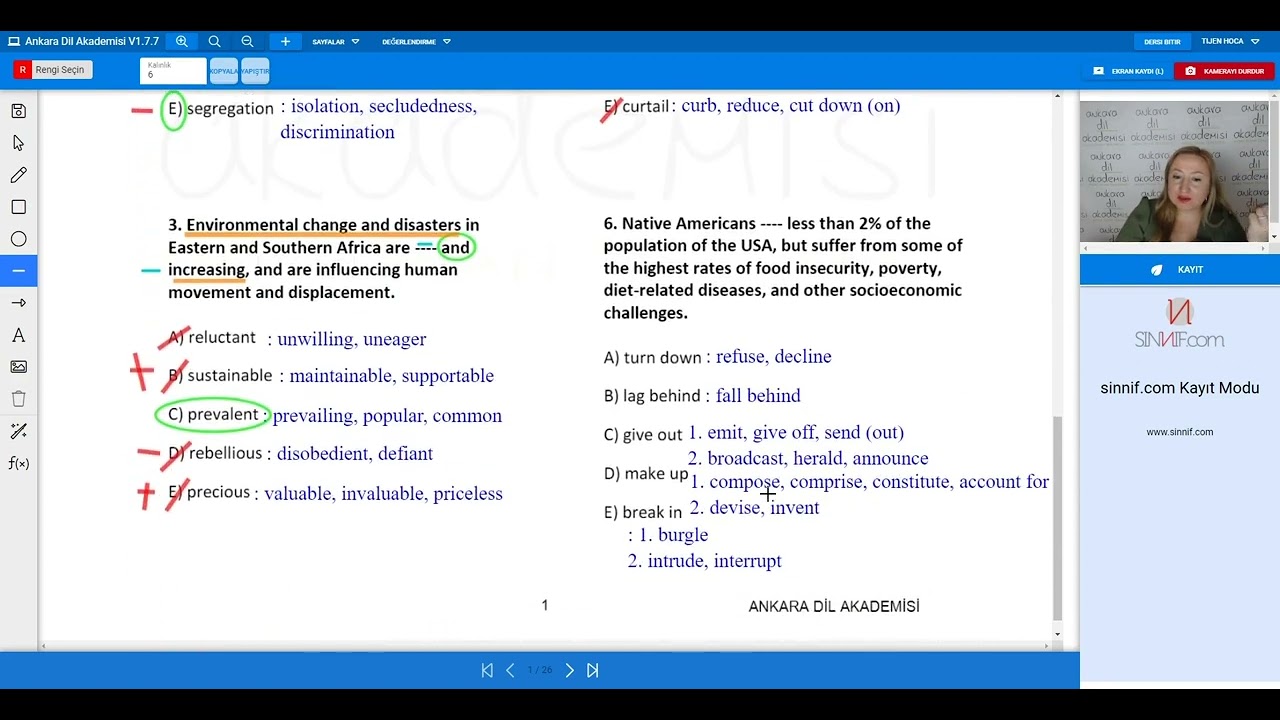Image resolution: width=1280 pixels, height=720 pixels.
Task: Click the Kamerayı Durdur button
Action: (1224, 71)
